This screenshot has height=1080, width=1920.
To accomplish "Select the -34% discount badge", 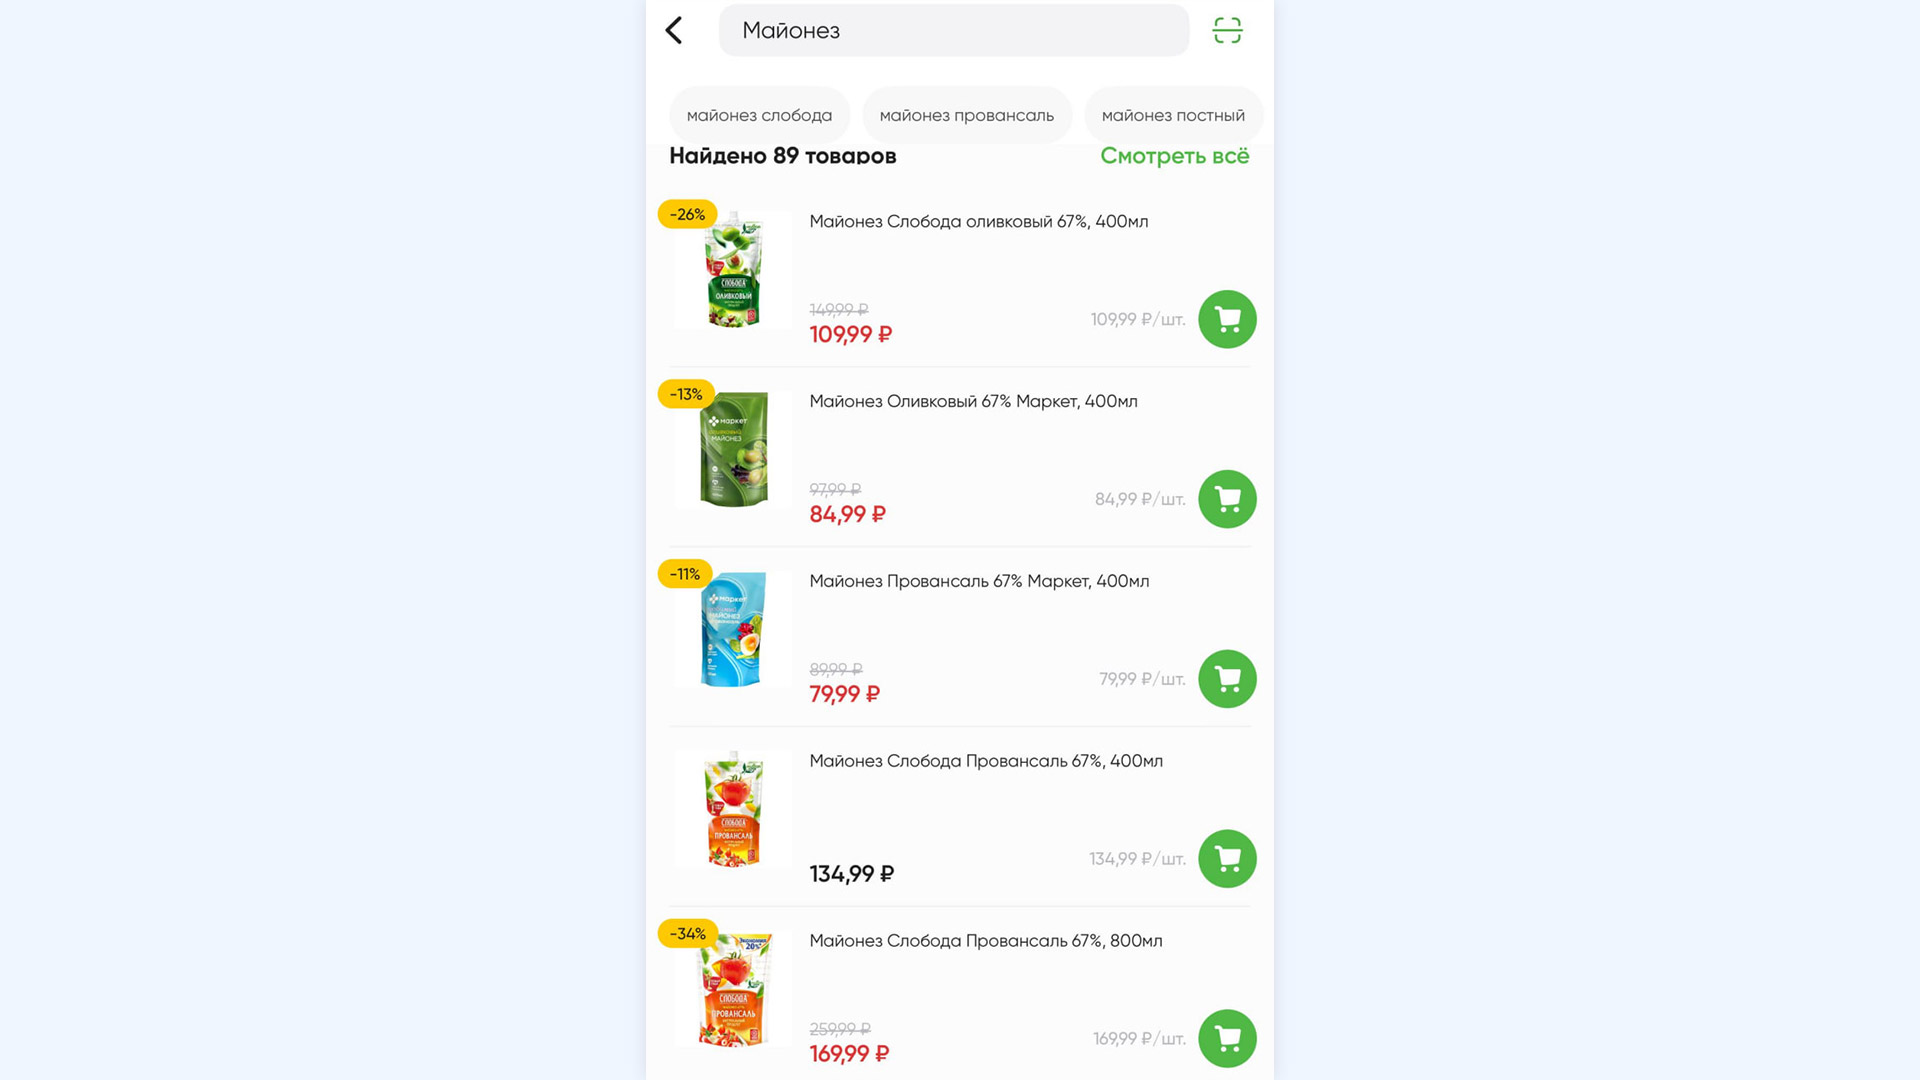I will (x=688, y=934).
